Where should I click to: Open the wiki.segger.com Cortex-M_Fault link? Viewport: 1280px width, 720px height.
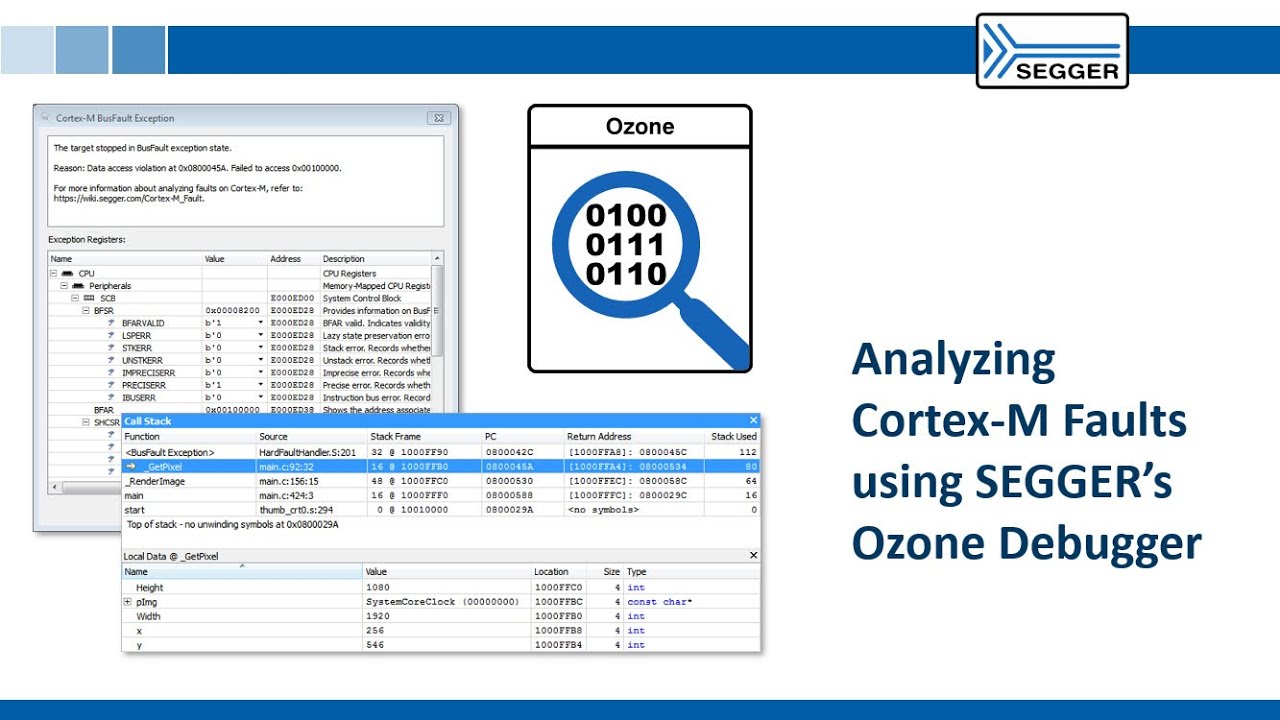coord(131,198)
